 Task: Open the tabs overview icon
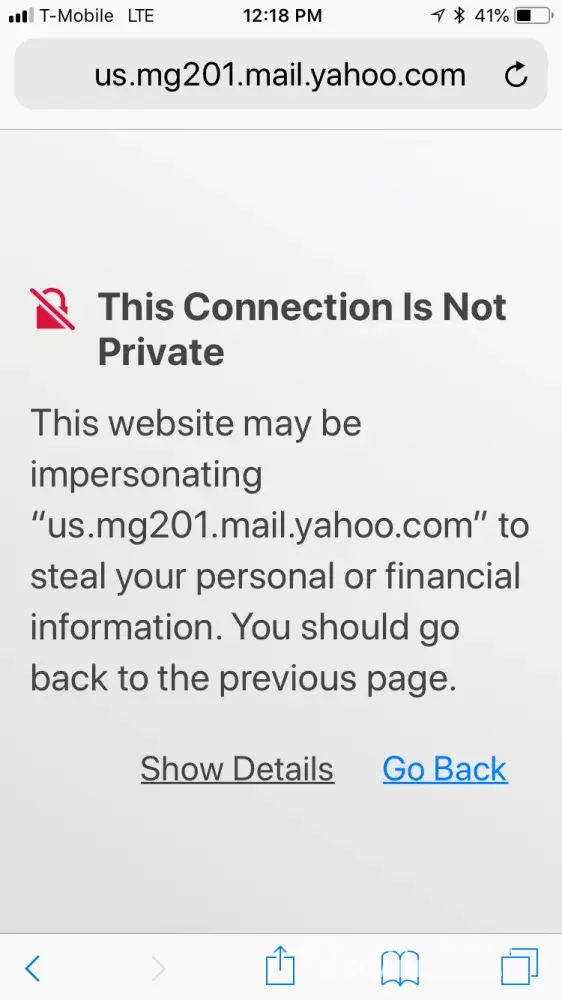tap(519, 966)
